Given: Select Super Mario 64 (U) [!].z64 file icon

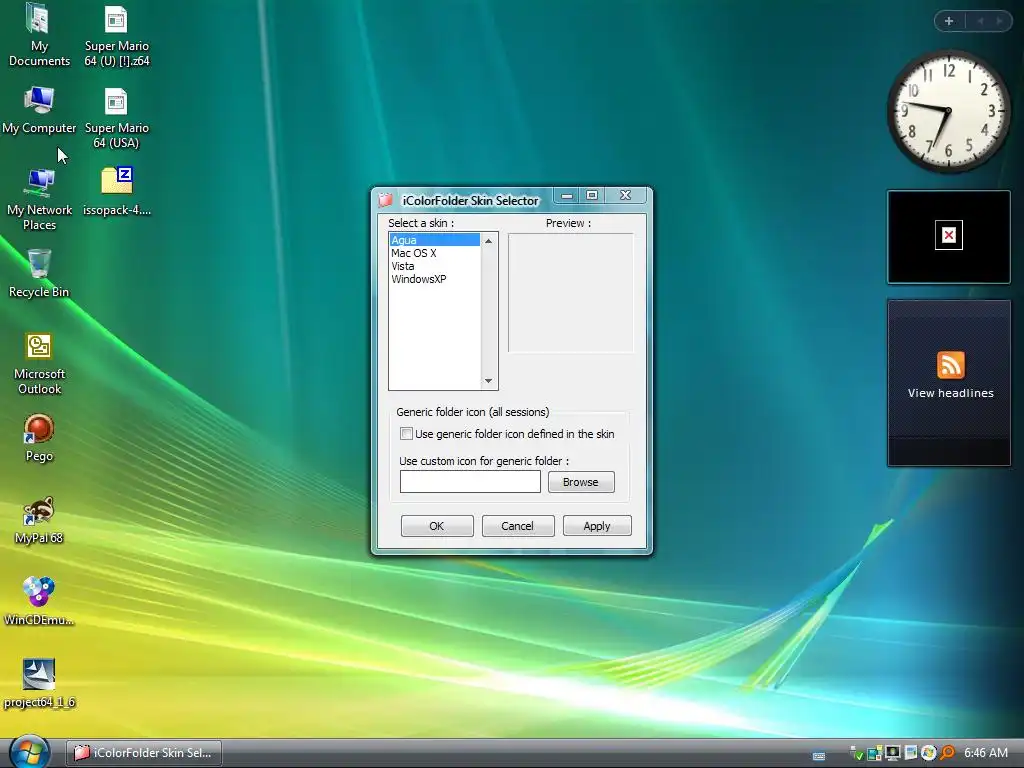Looking at the screenshot, I should 116,35.
